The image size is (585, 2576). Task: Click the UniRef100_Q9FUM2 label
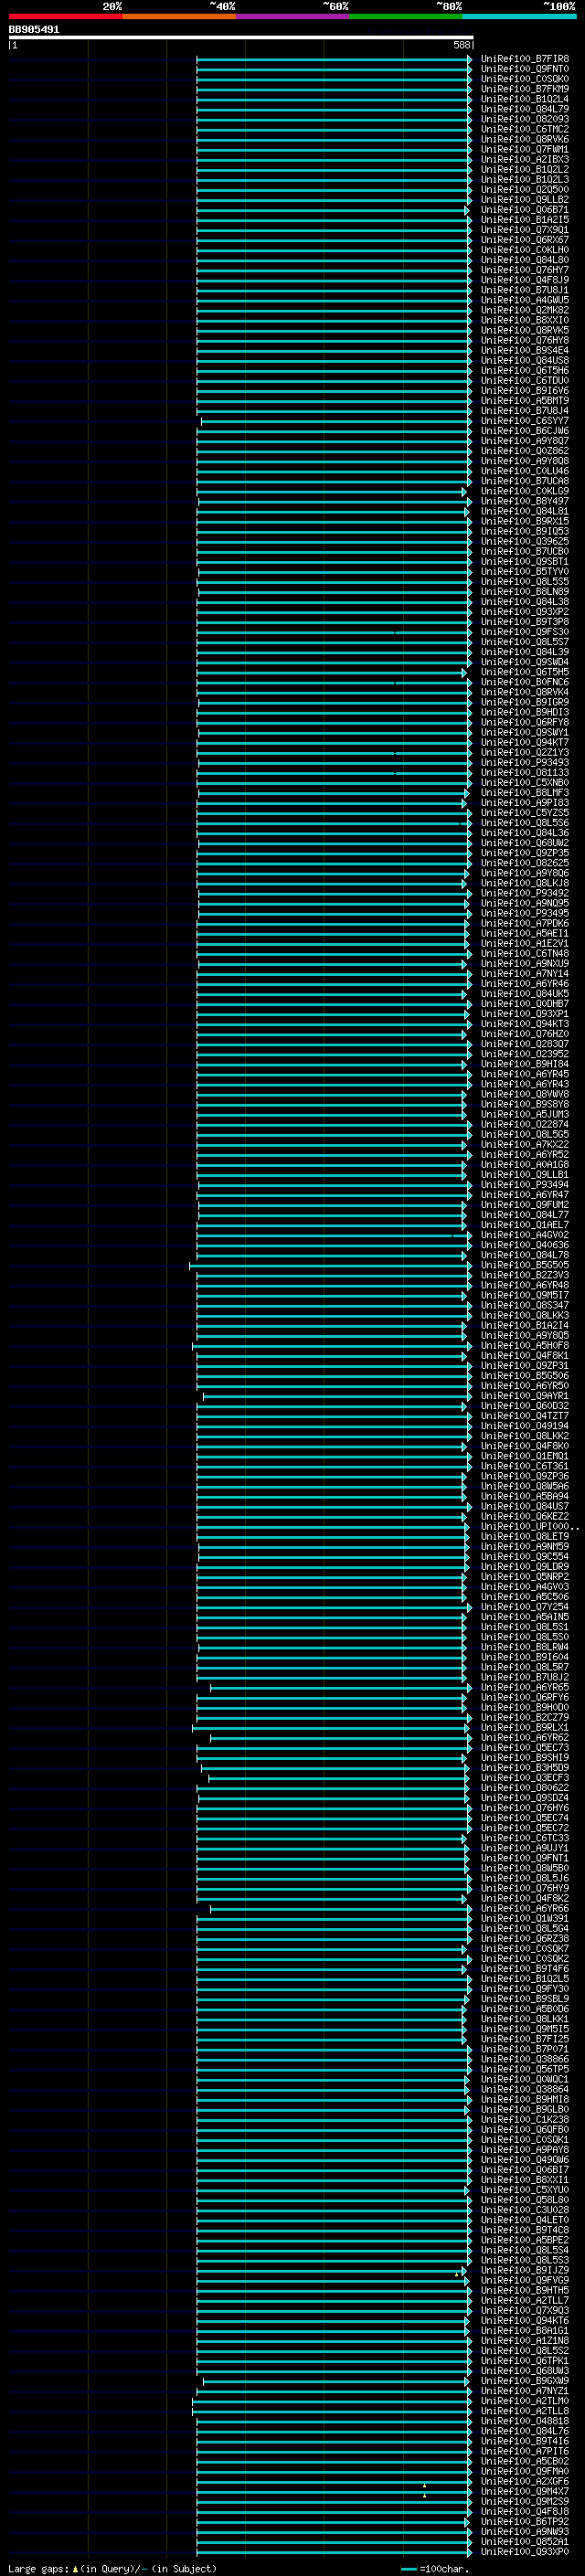524,1205
